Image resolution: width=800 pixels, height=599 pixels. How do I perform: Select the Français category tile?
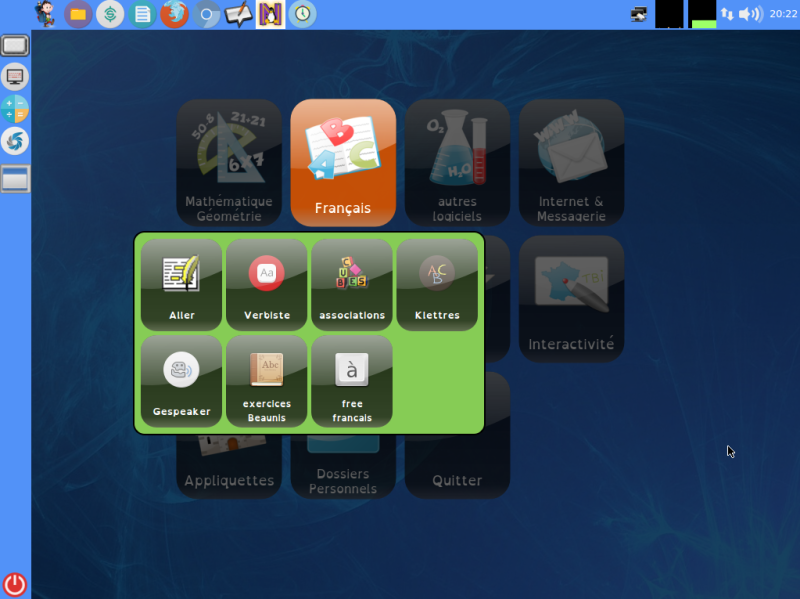[343, 163]
